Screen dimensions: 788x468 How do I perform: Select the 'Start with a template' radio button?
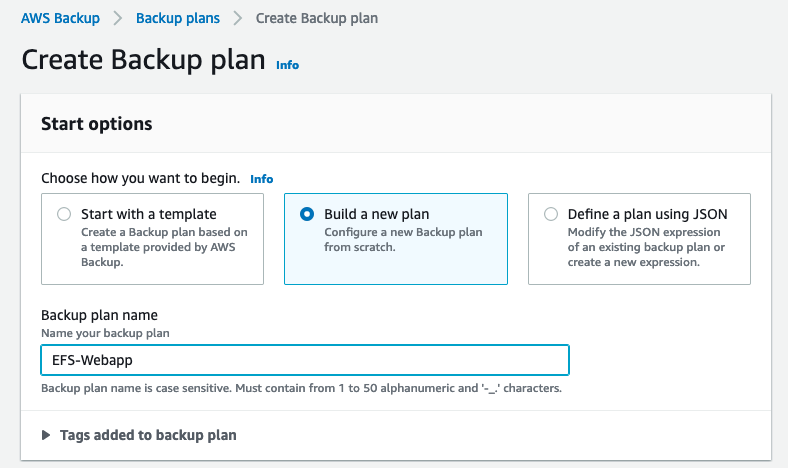[64, 214]
